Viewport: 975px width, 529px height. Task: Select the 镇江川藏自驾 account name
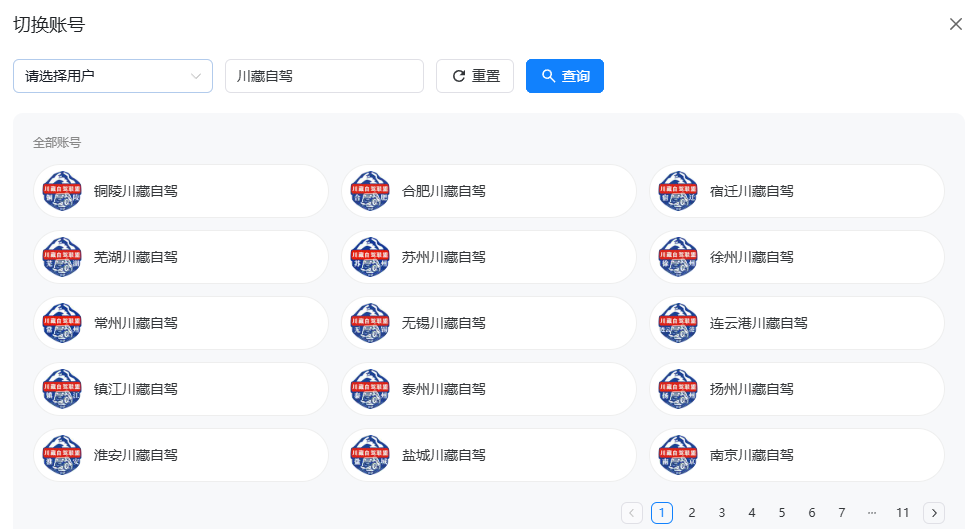click(136, 389)
